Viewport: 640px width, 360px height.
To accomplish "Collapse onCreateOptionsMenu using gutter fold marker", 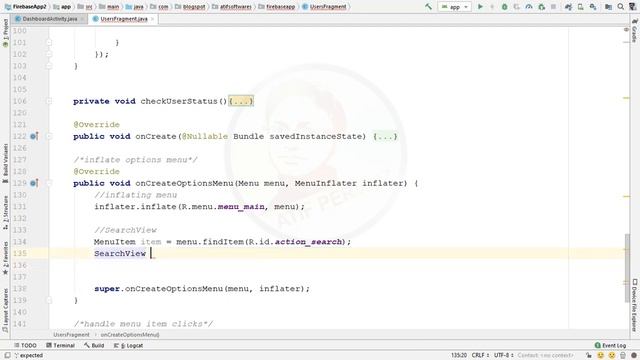I will coord(49,183).
